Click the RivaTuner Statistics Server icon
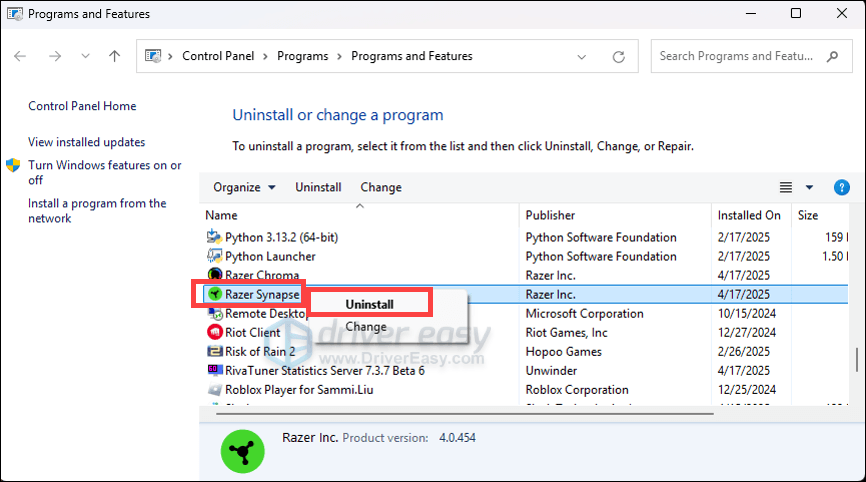Screen dimensions: 866x482 (214, 370)
